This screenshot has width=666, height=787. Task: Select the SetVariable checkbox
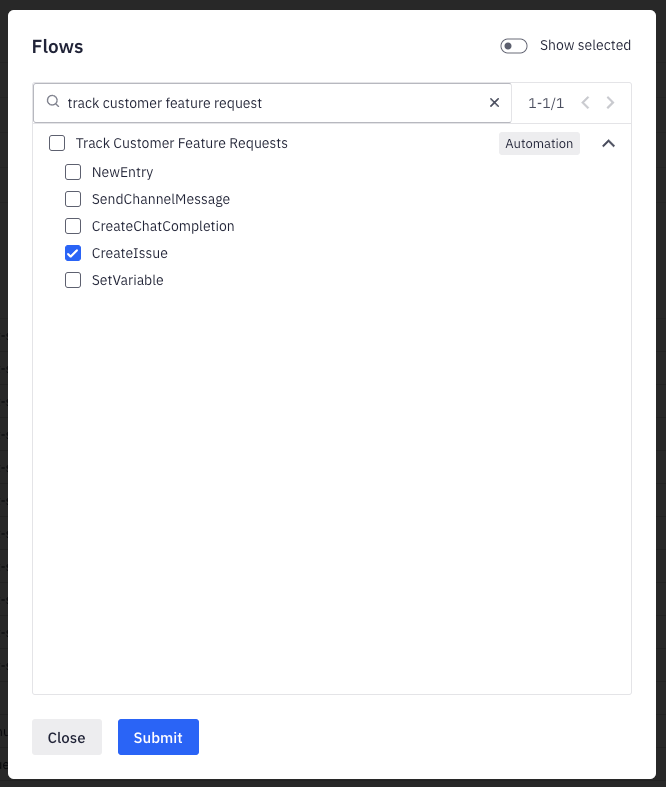73,280
